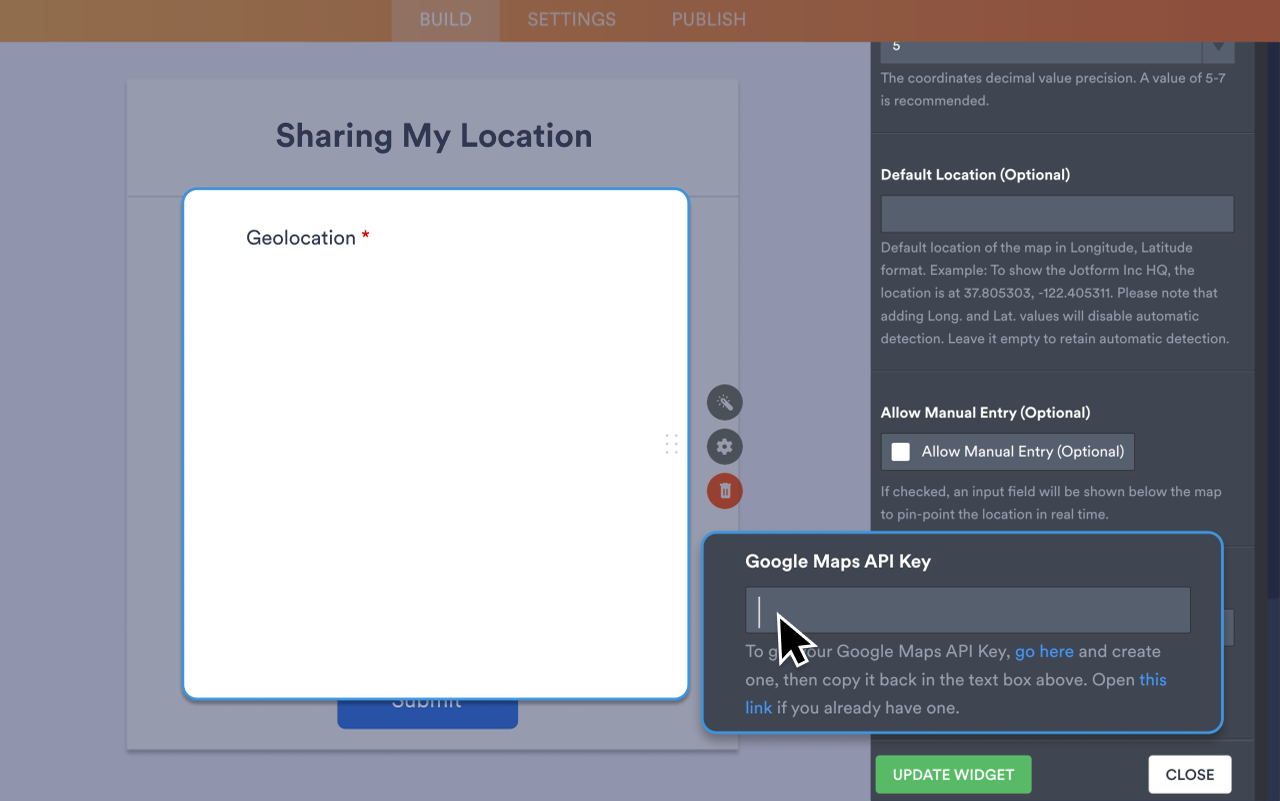The image size is (1280, 801).
Task: Open the widget wizard with the wand icon
Action: (724, 402)
